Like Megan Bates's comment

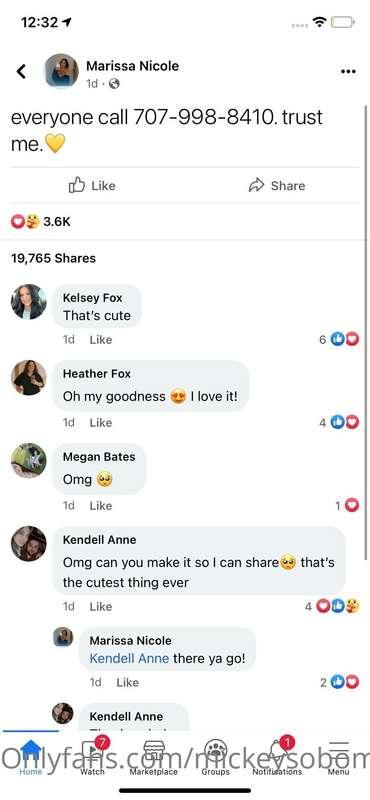[x=101, y=506]
